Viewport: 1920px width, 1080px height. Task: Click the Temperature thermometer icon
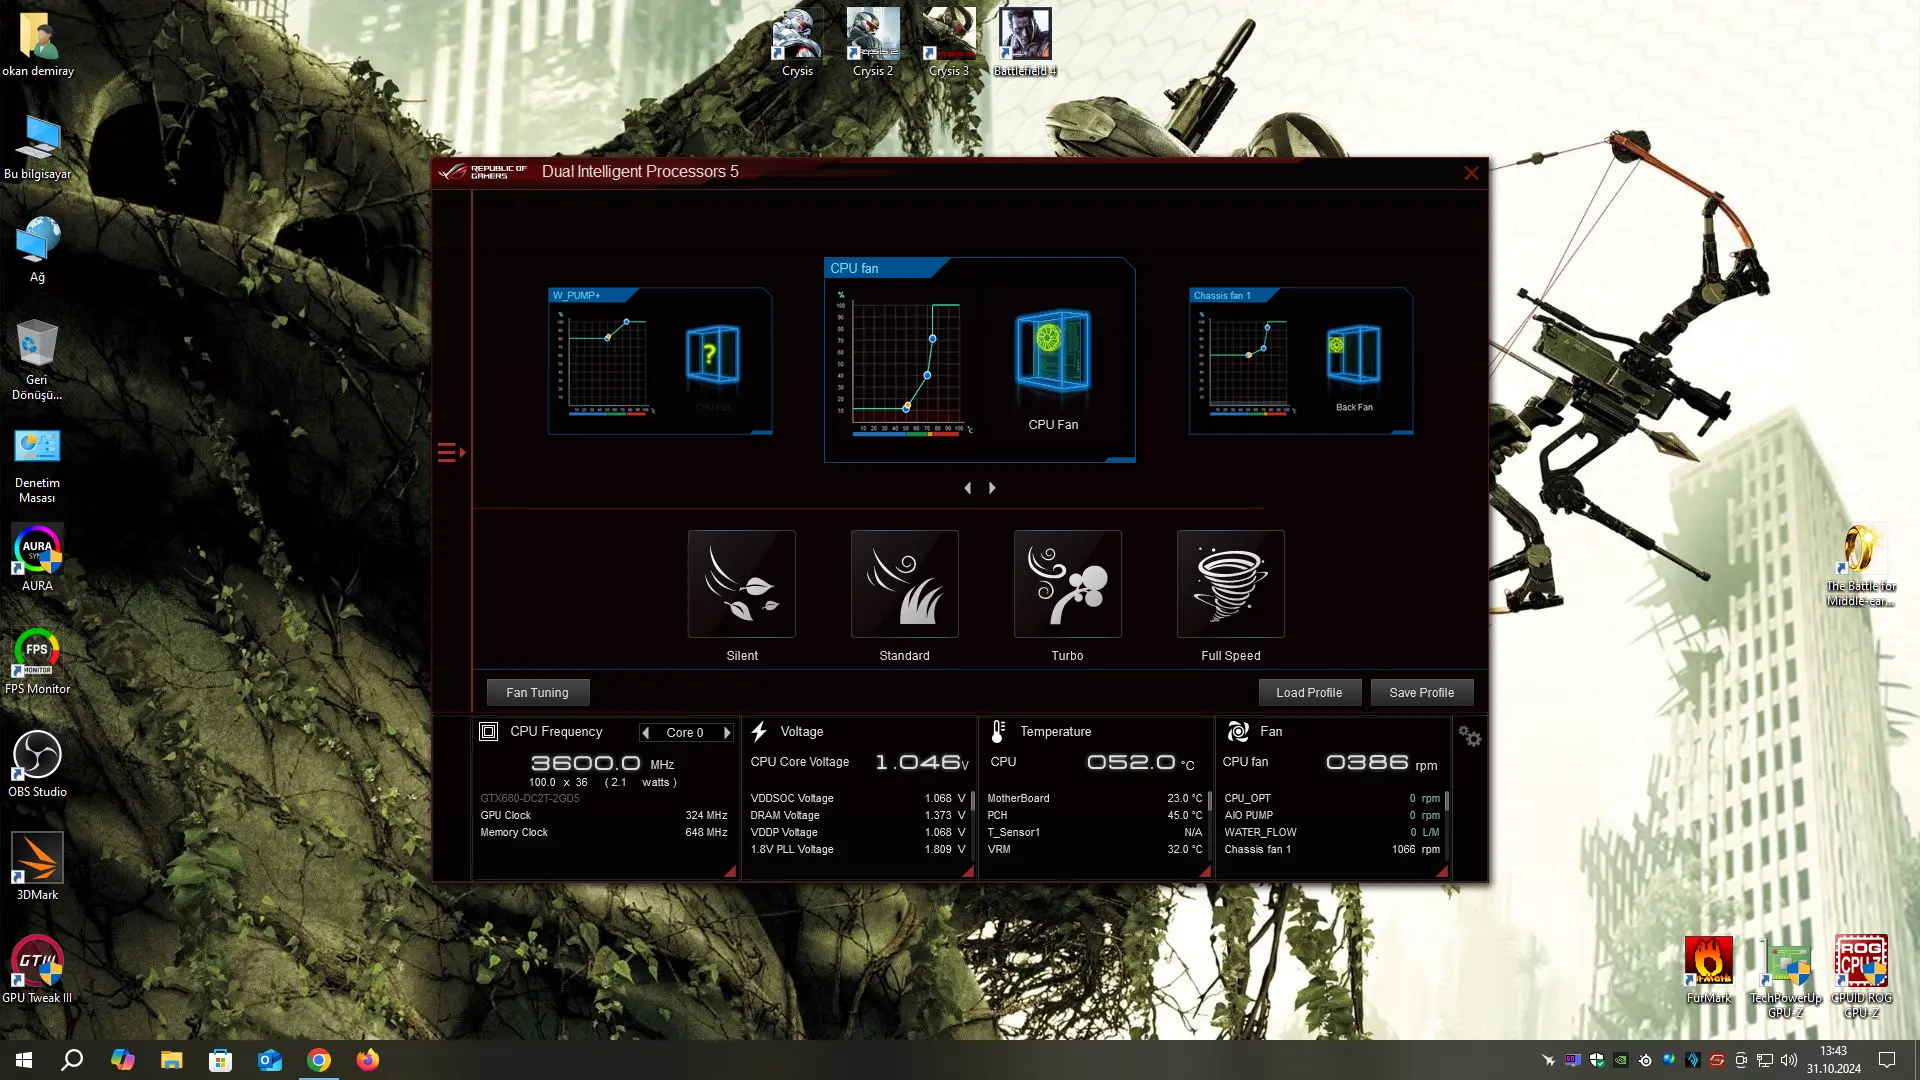(998, 732)
